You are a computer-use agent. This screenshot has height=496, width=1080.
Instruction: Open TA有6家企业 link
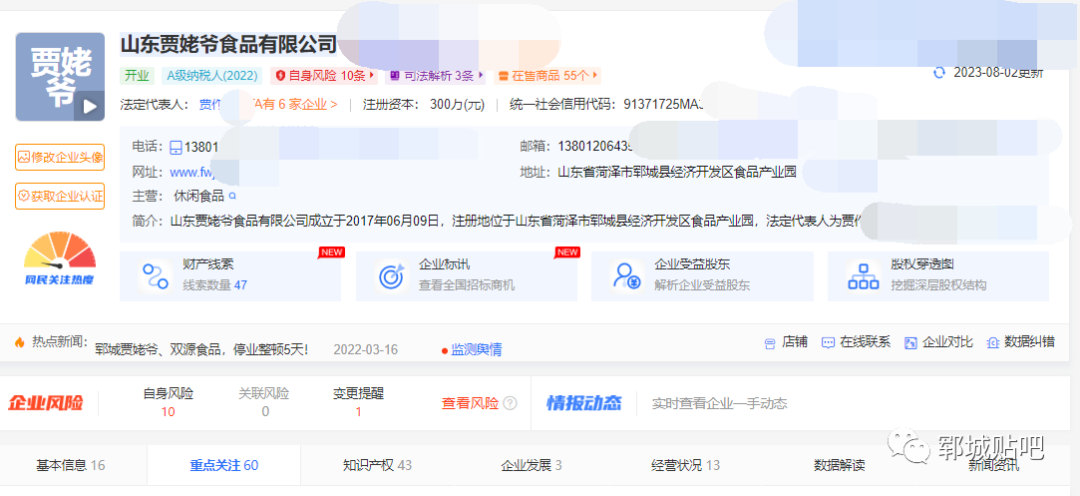(295, 105)
